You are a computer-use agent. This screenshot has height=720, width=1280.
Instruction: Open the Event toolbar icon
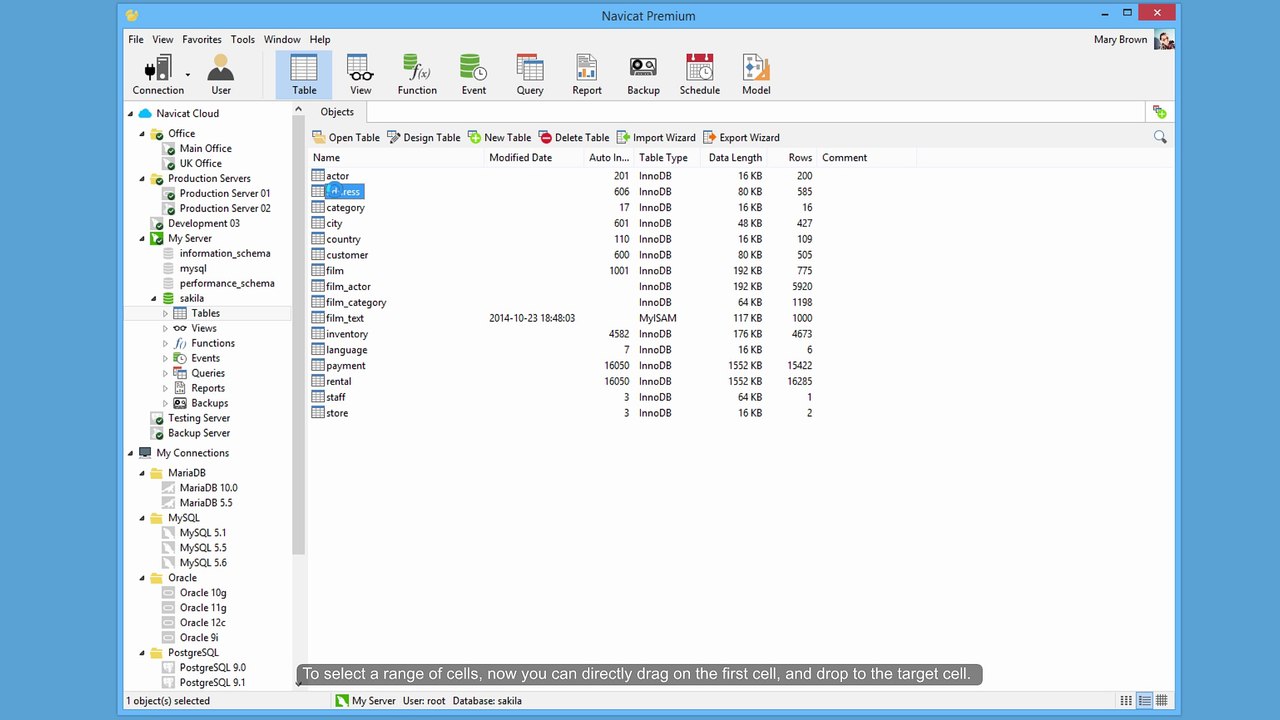(x=474, y=75)
